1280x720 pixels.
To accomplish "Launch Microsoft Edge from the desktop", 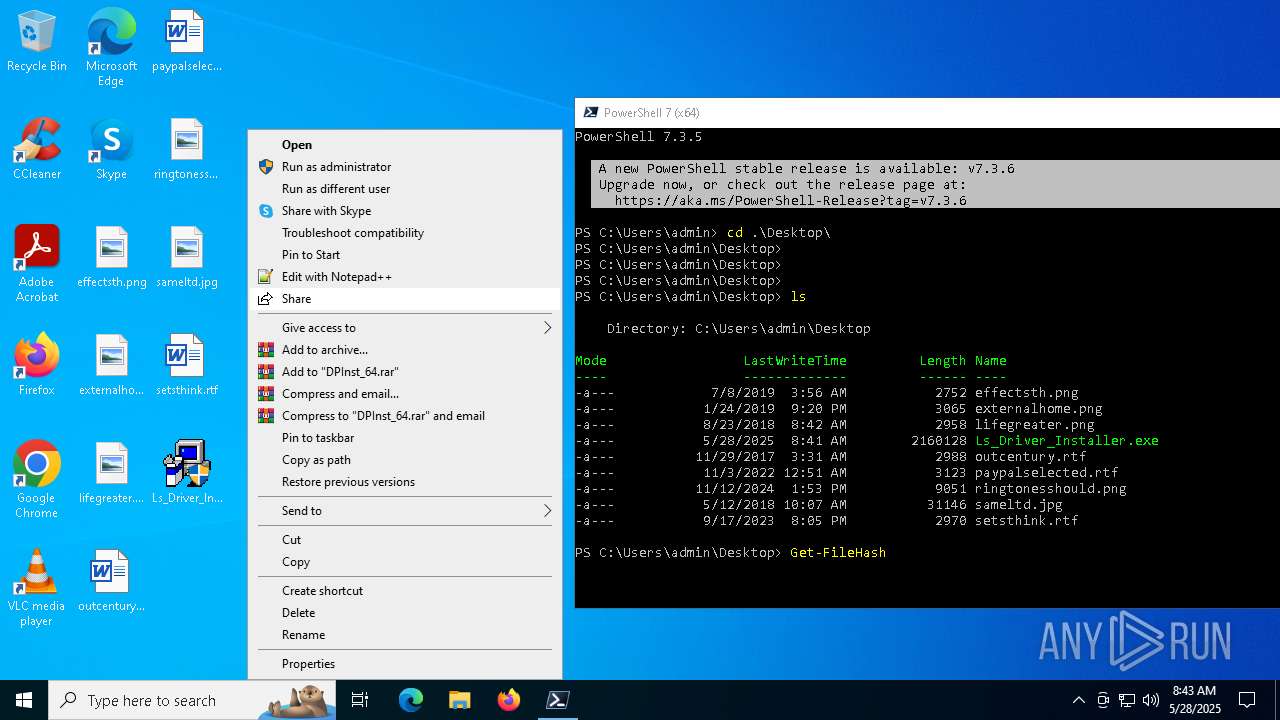I will pyautogui.click(x=111, y=48).
